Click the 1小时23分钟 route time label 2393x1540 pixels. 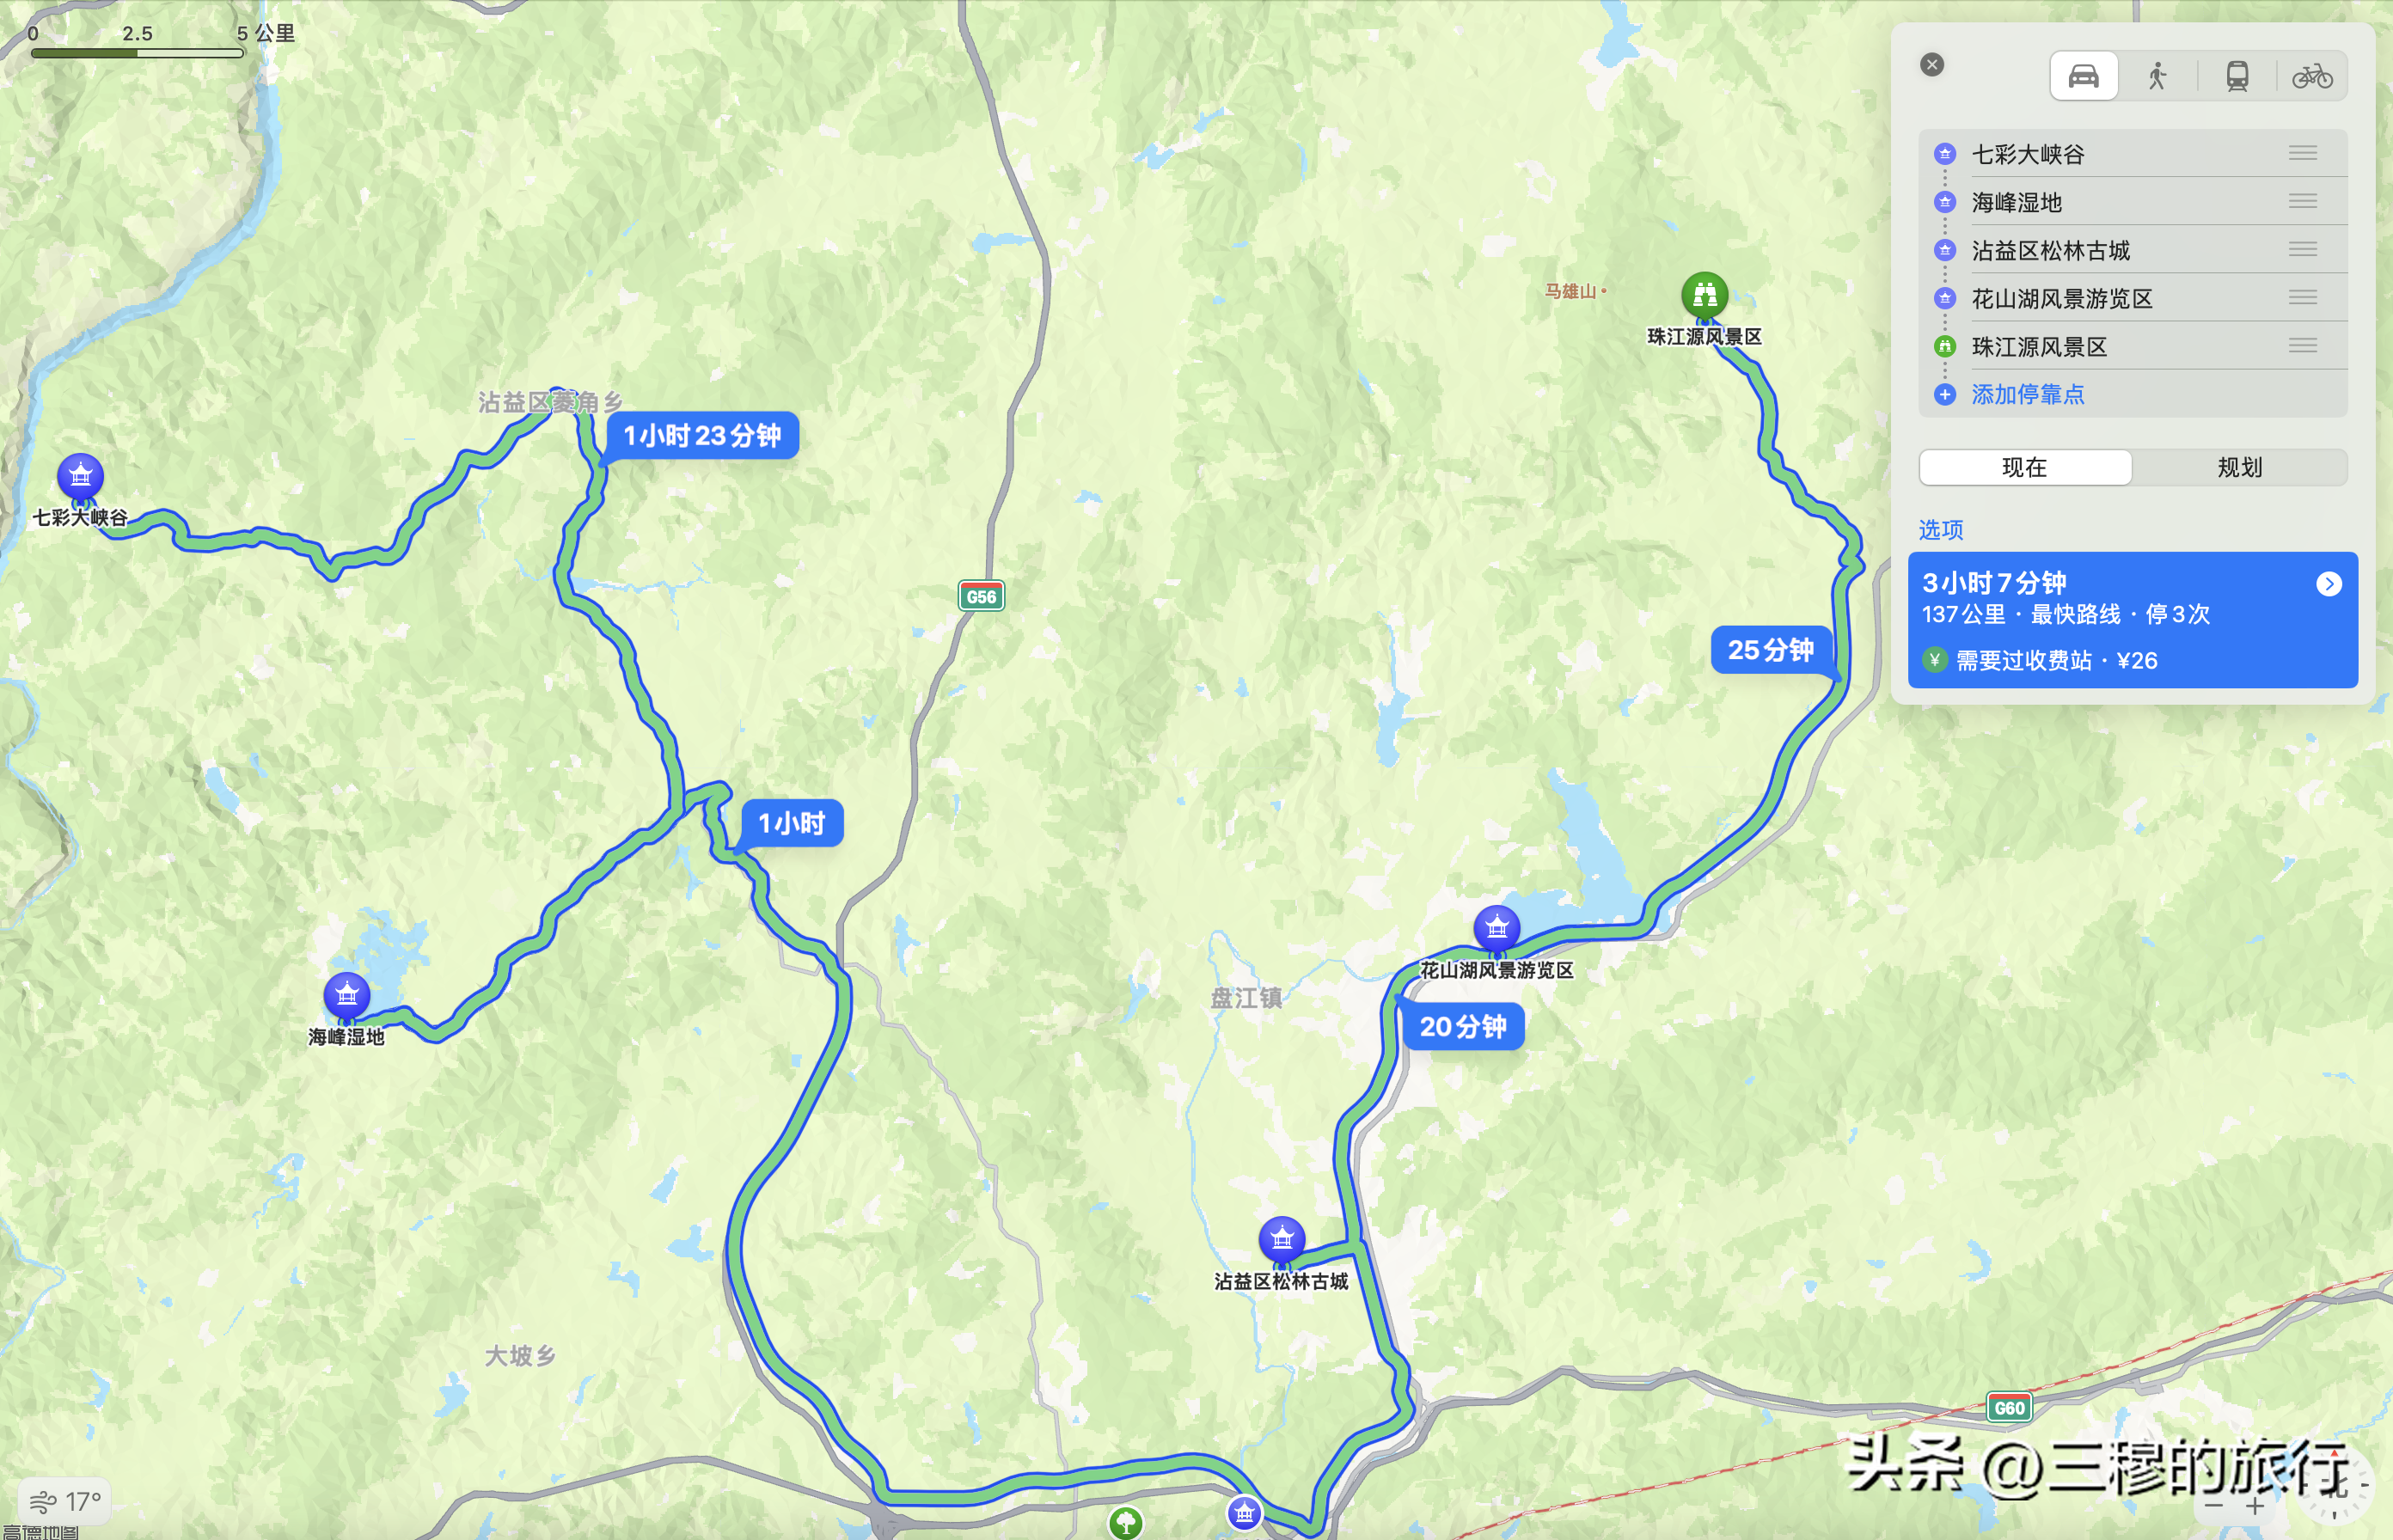702,436
